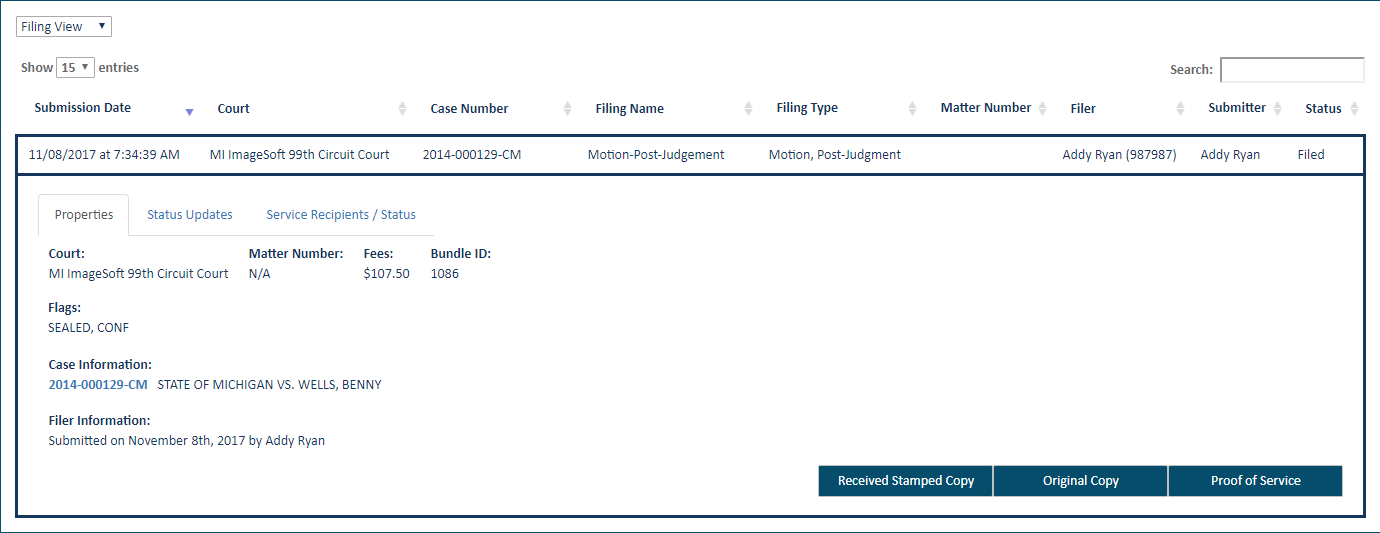Click the SEALED, CONF flags text

click(89, 328)
